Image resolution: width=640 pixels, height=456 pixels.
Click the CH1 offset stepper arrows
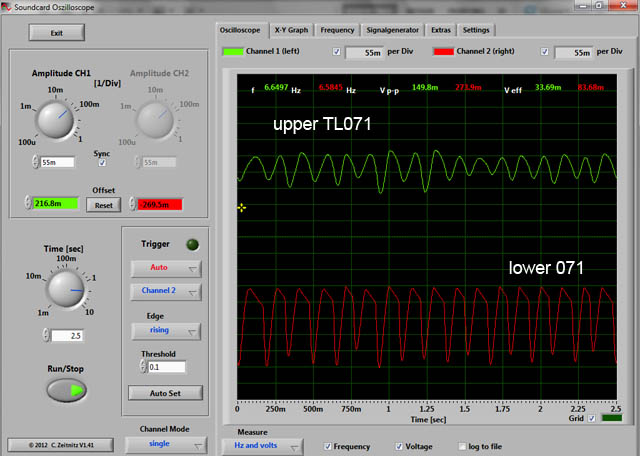[x=26, y=204]
